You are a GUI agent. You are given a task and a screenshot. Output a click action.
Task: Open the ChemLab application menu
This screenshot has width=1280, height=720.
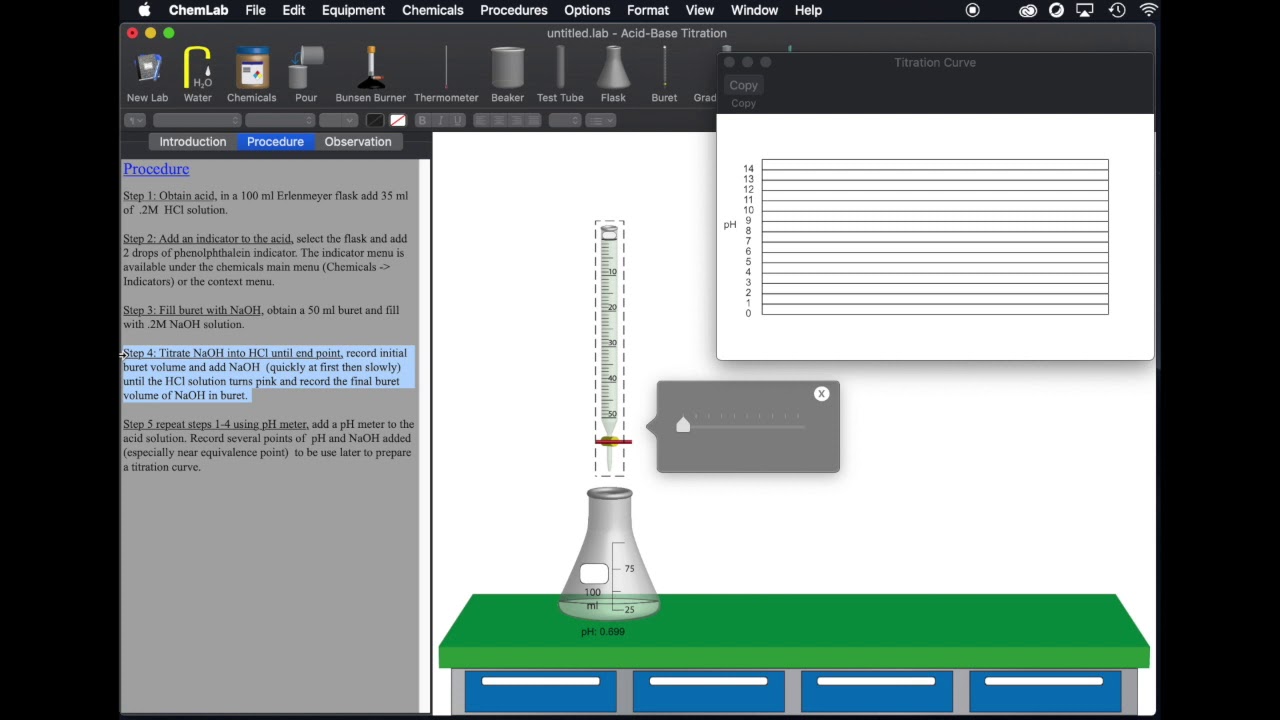[198, 10]
